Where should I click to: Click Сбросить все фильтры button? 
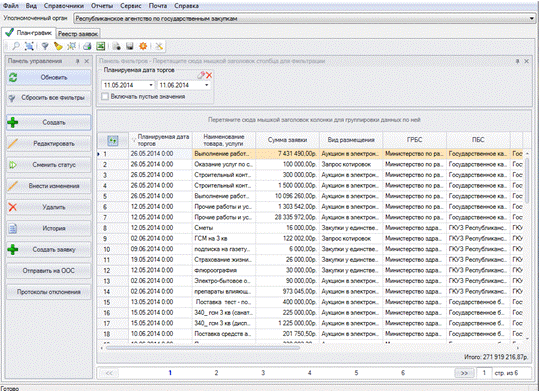[49, 98]
